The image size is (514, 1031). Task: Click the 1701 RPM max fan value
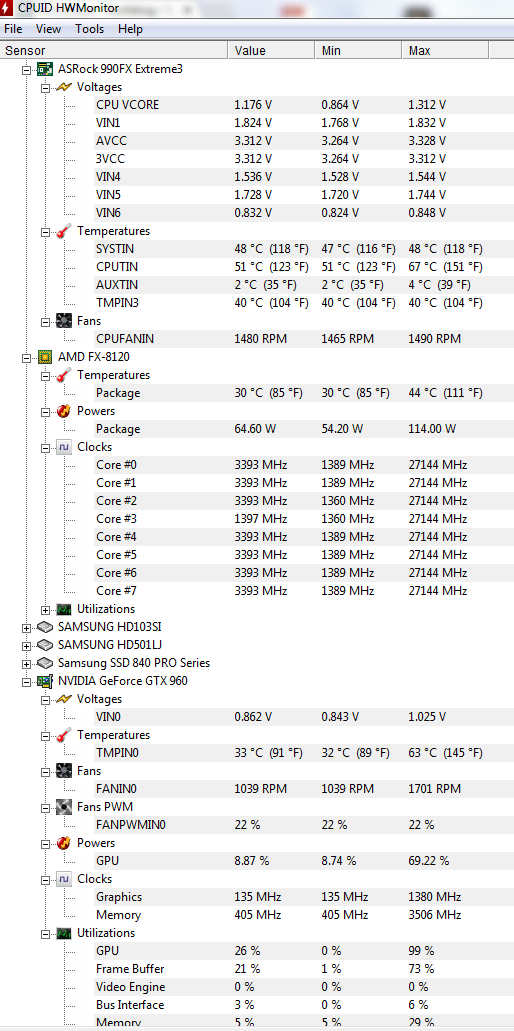click(434, 788)
